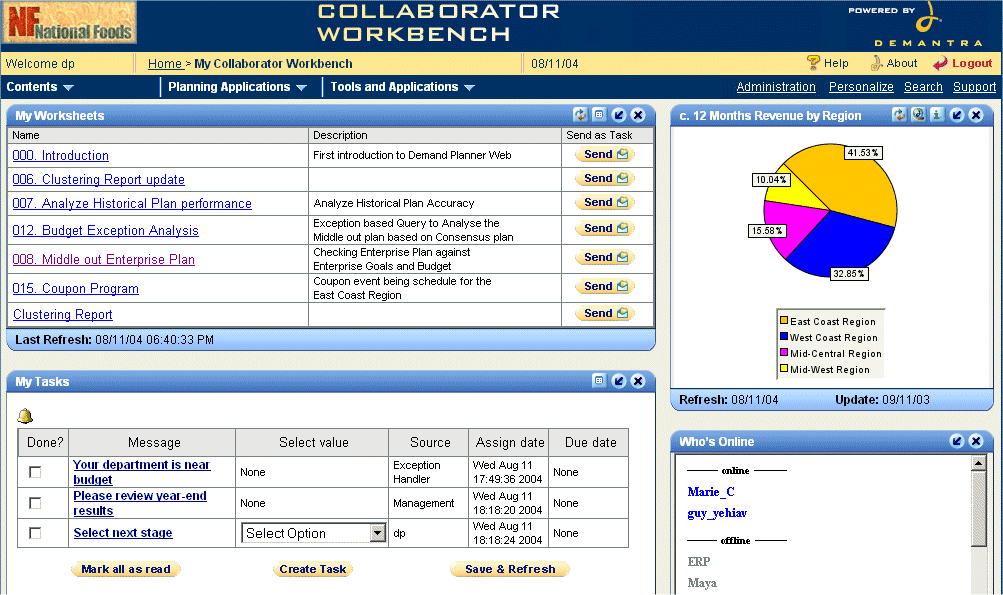Send 015. Coupon Program as task

coord(605,286)
